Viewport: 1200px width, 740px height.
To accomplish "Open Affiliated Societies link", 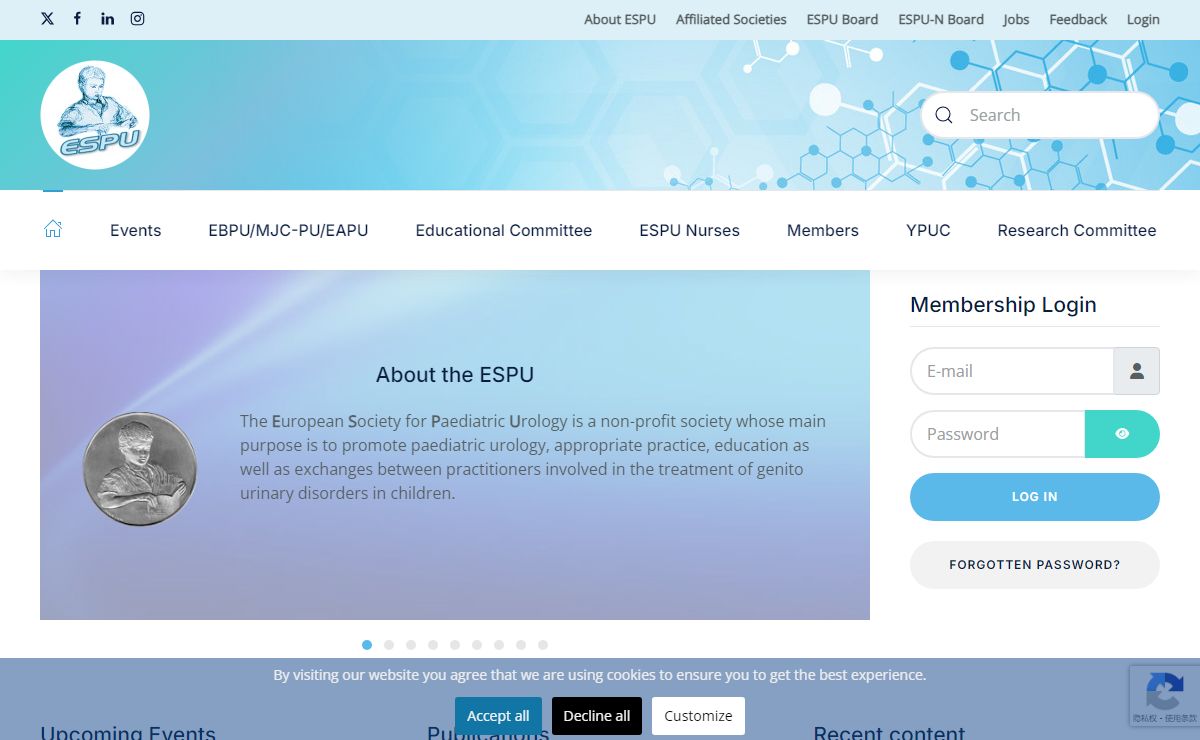I will (x=731, y=19).
